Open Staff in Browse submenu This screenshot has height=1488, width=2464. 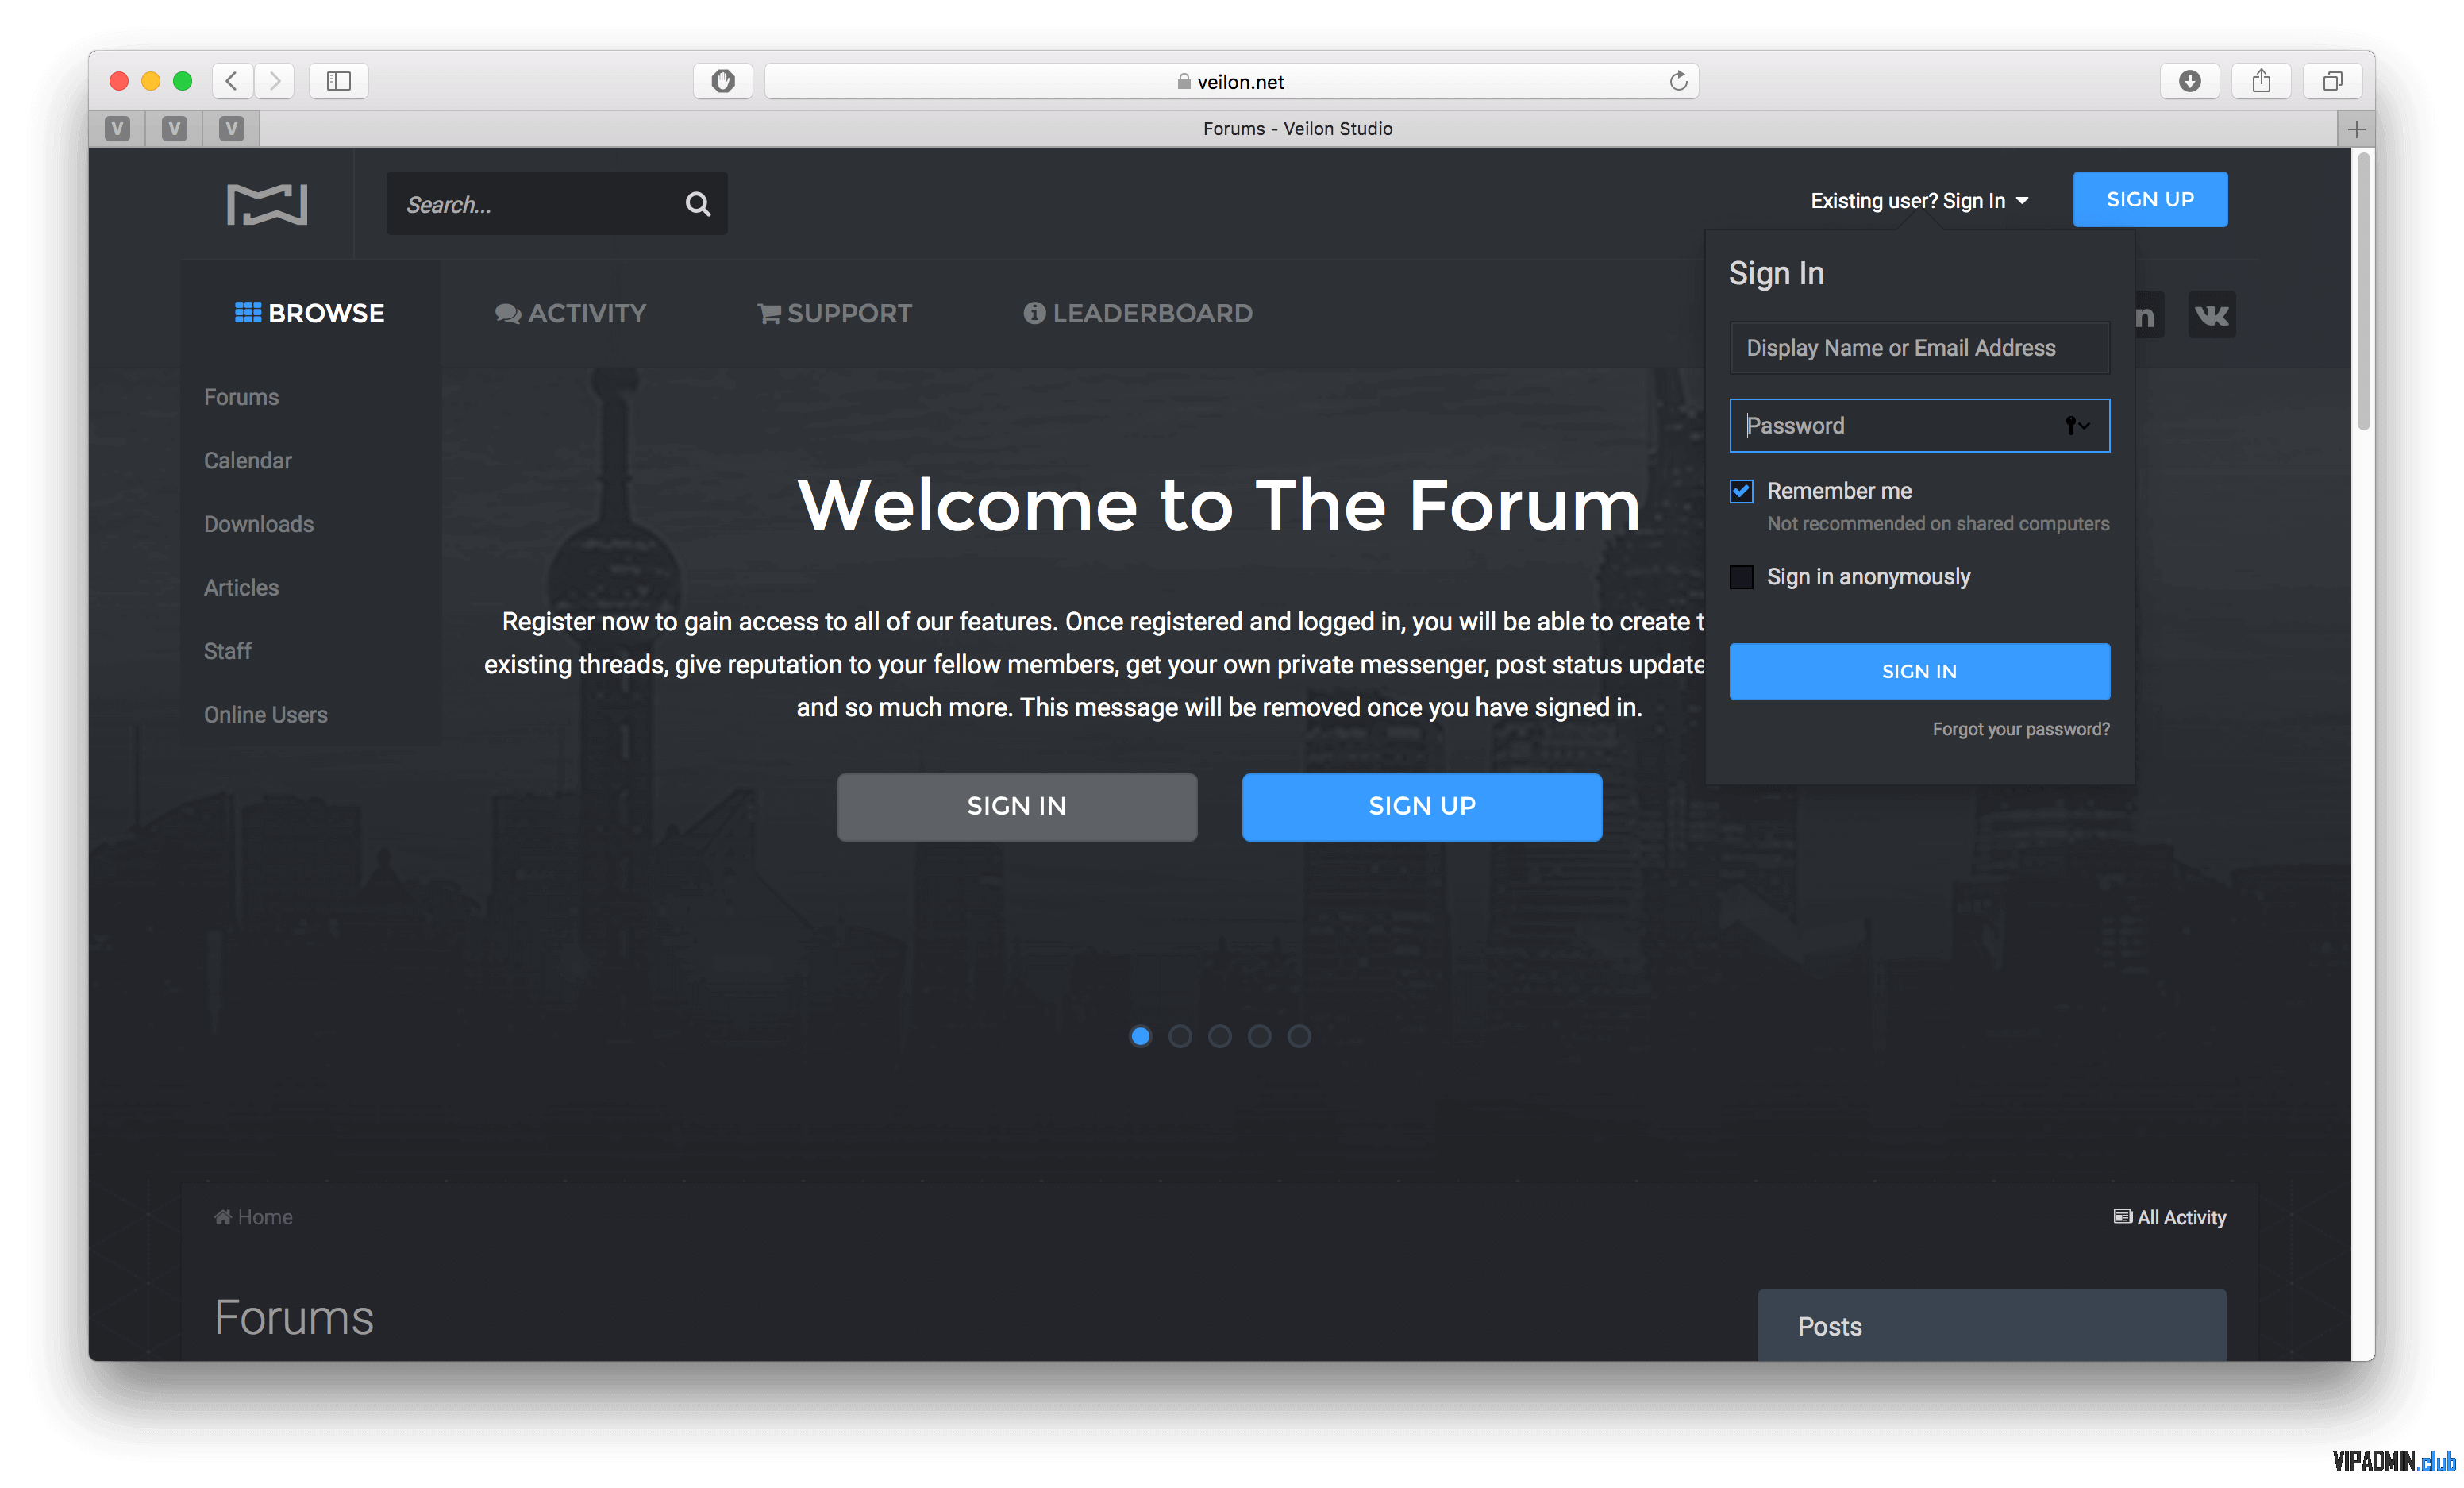coord(227,651)
